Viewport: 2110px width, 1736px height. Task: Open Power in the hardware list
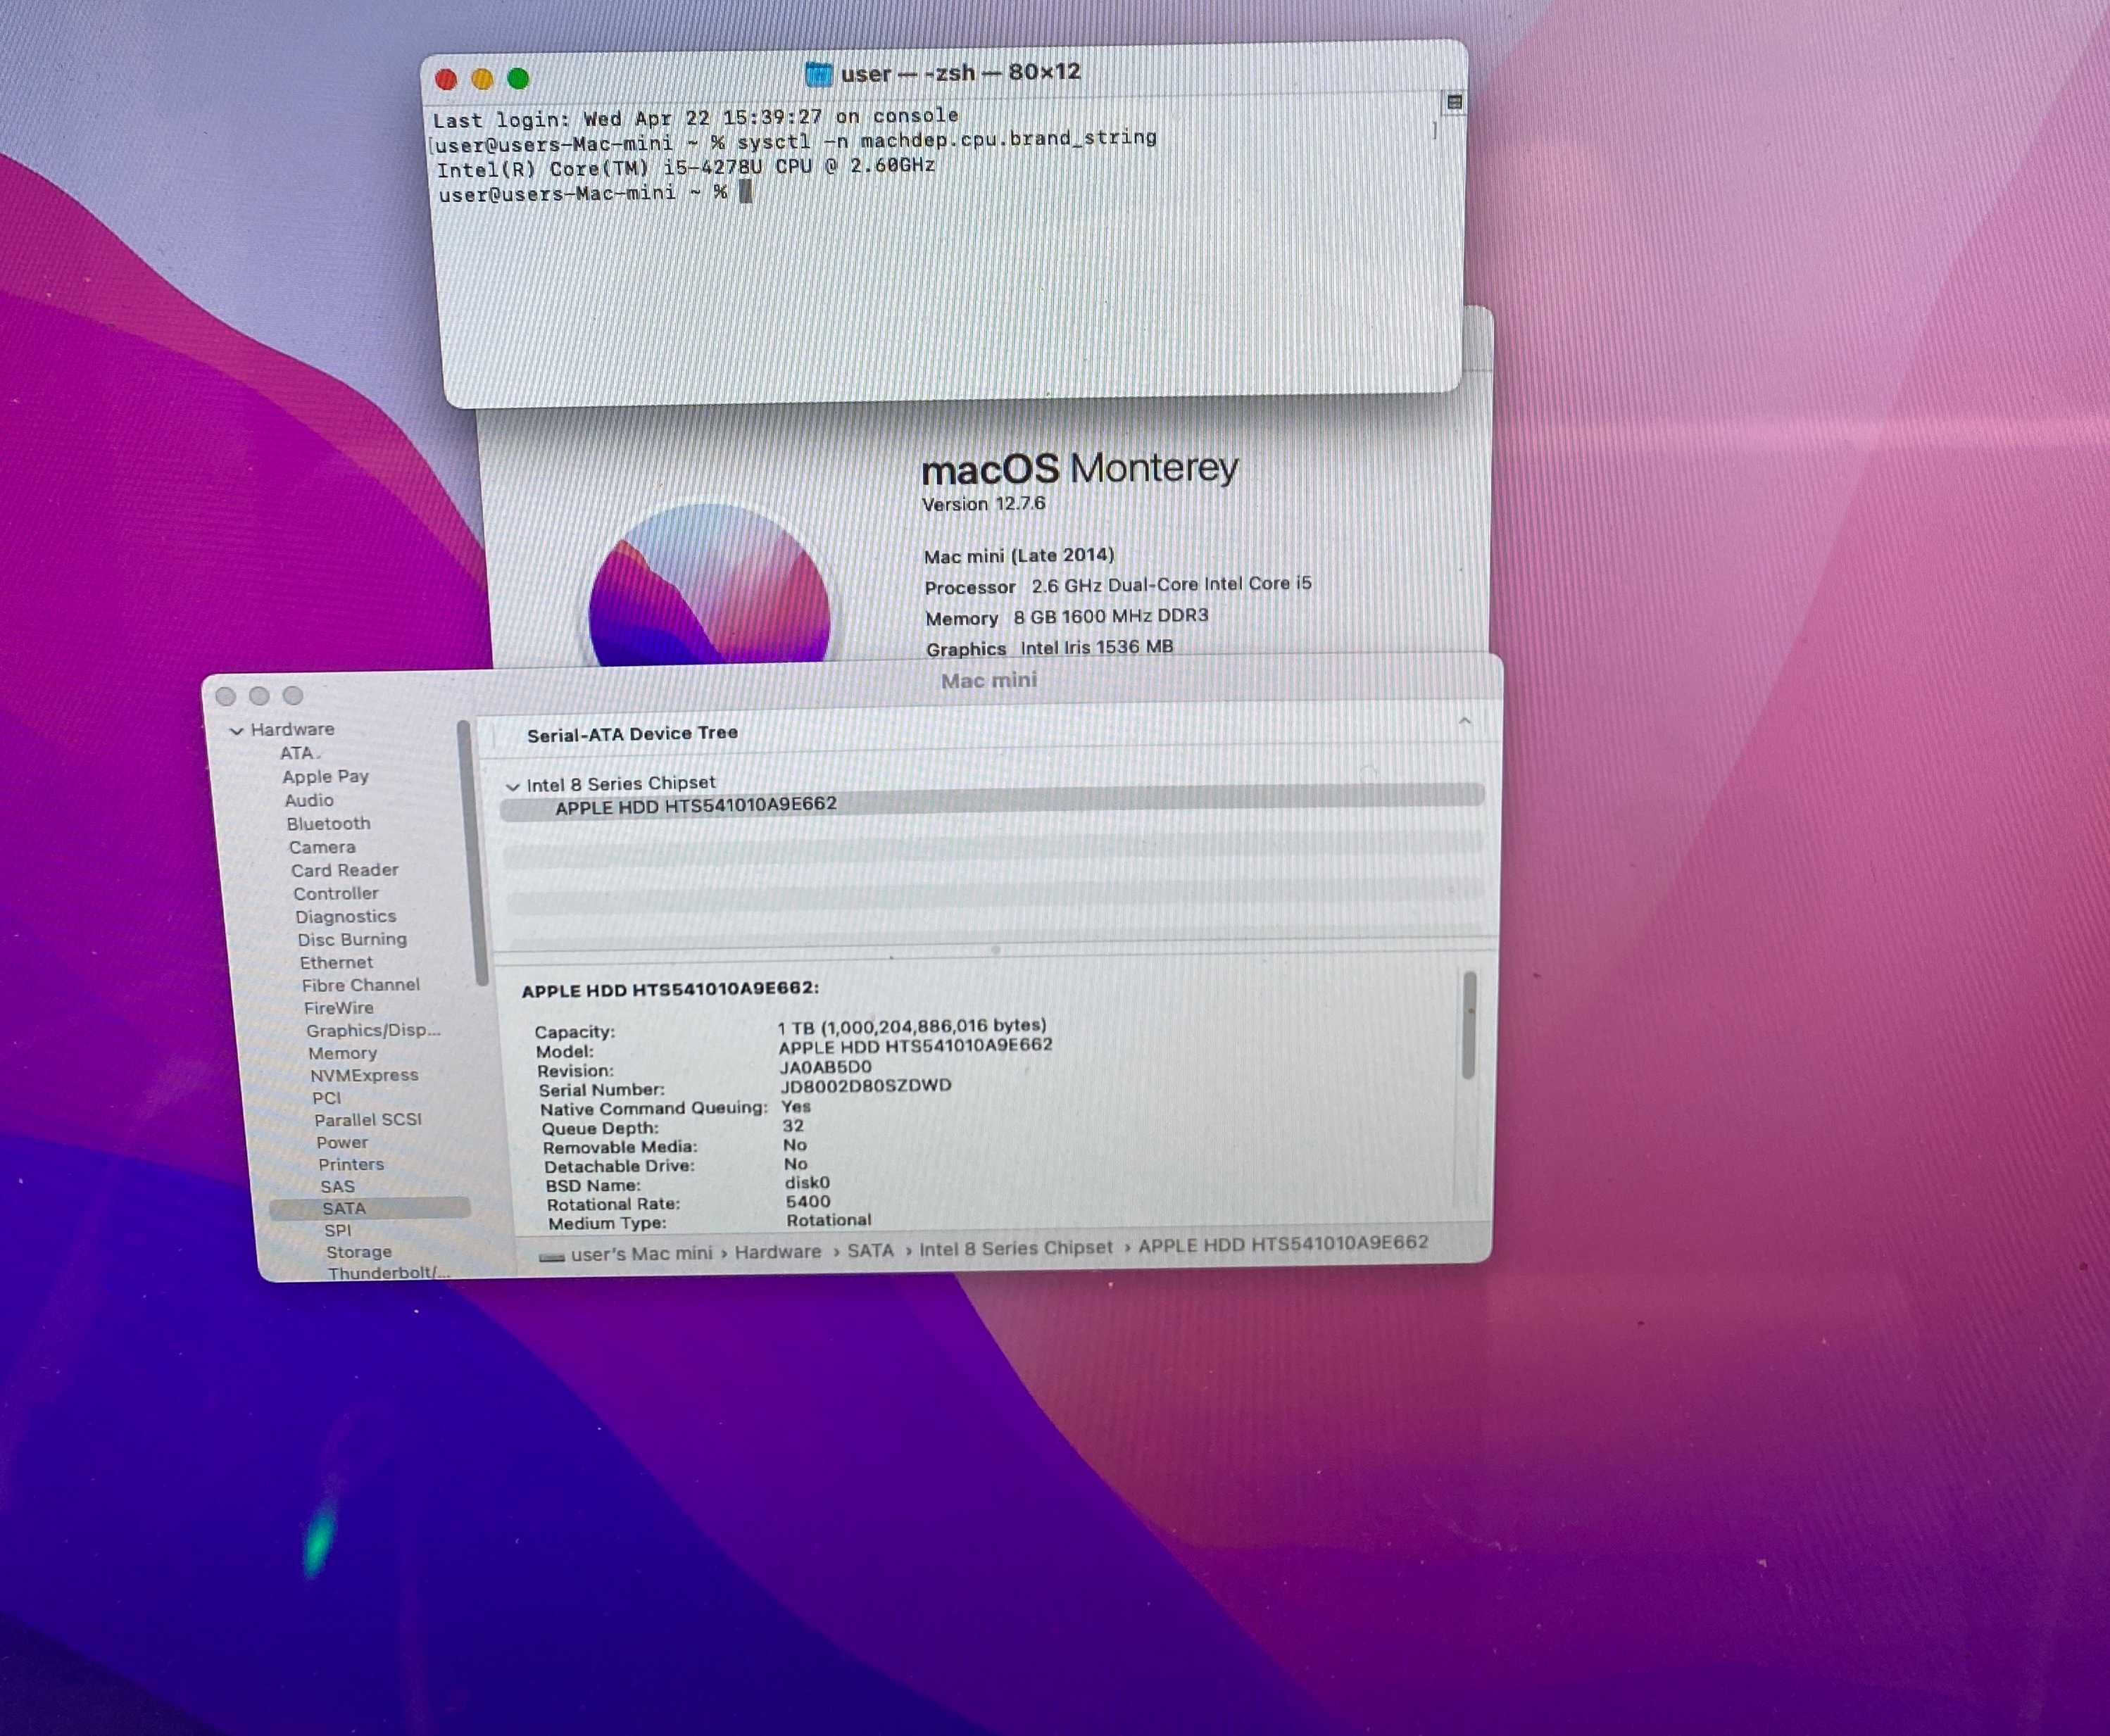(342, 1142)
